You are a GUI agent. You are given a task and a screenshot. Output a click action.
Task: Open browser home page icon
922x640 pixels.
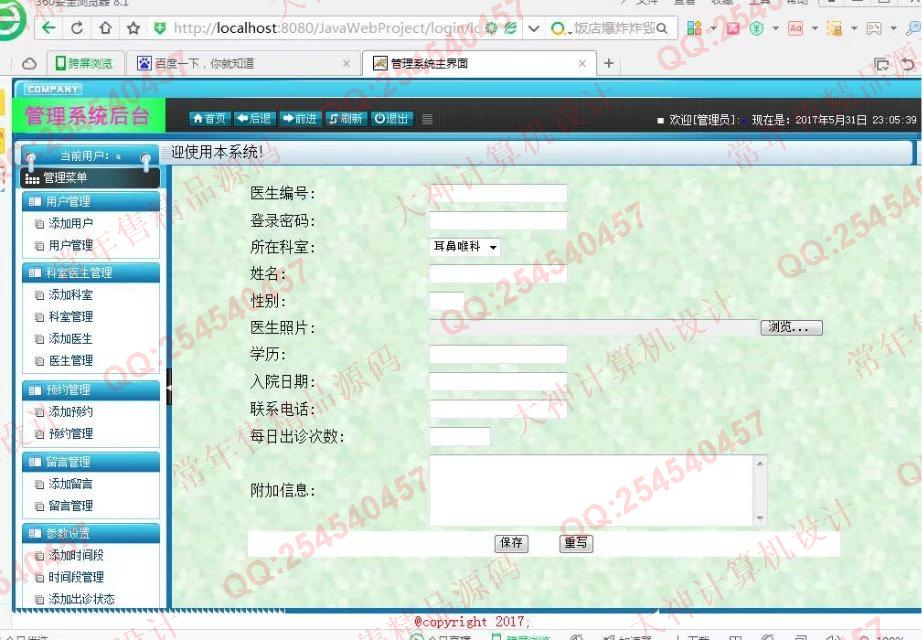click(x=105, y=28)
